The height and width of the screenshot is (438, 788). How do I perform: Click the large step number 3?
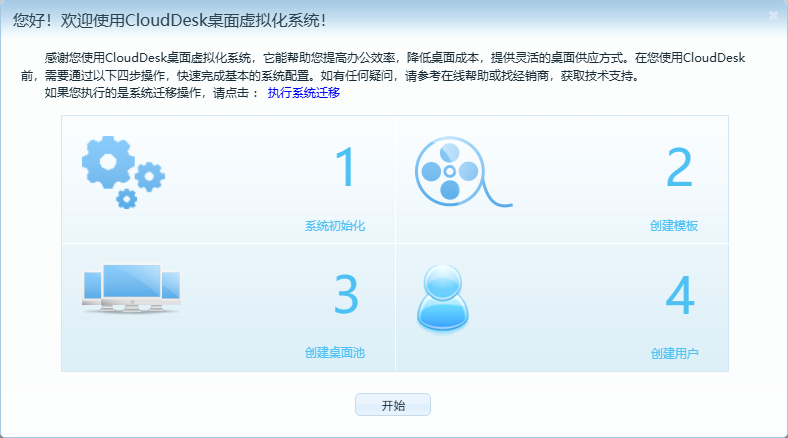[346, 294]
